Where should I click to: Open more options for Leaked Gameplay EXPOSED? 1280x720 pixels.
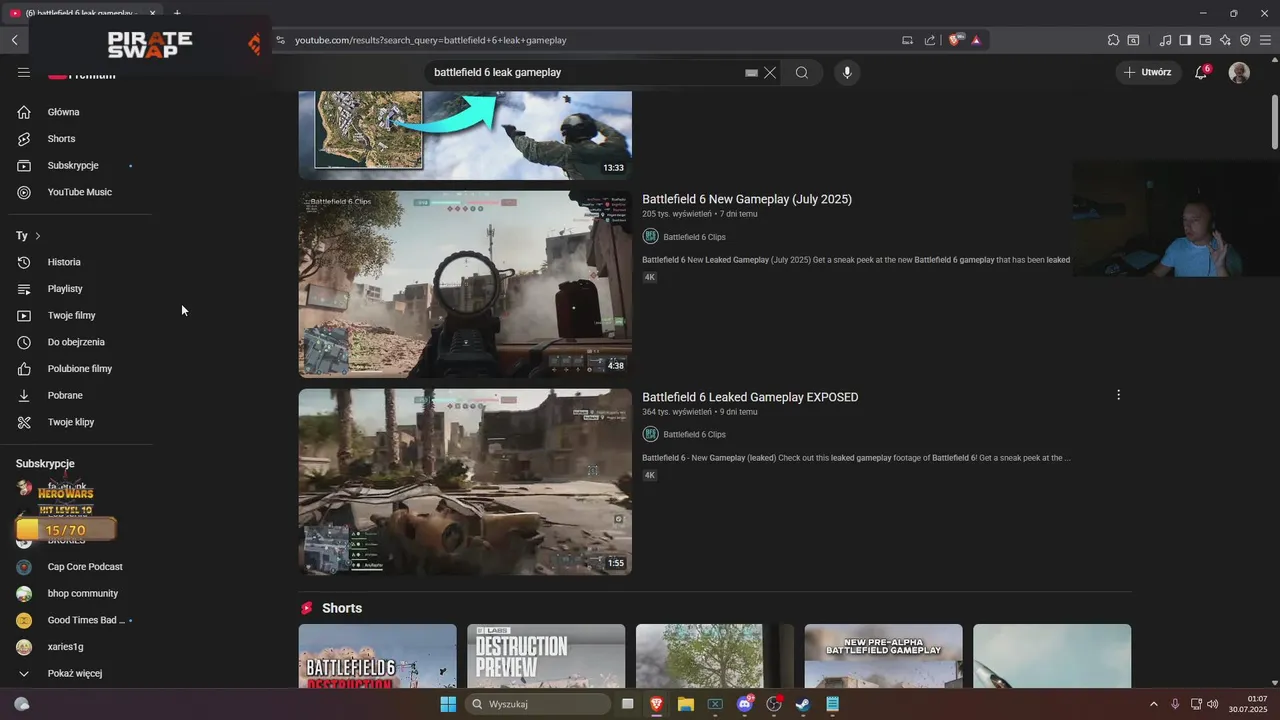(1118, 395)
